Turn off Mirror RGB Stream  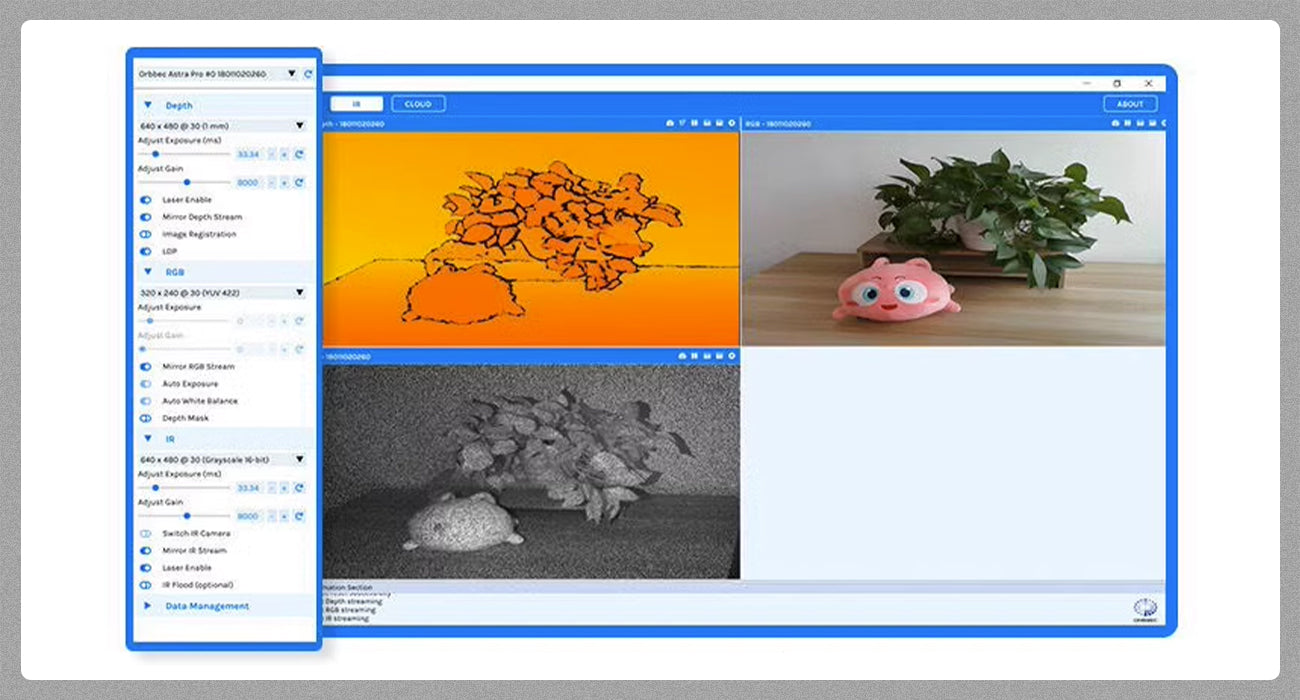[x=146, y=367]
